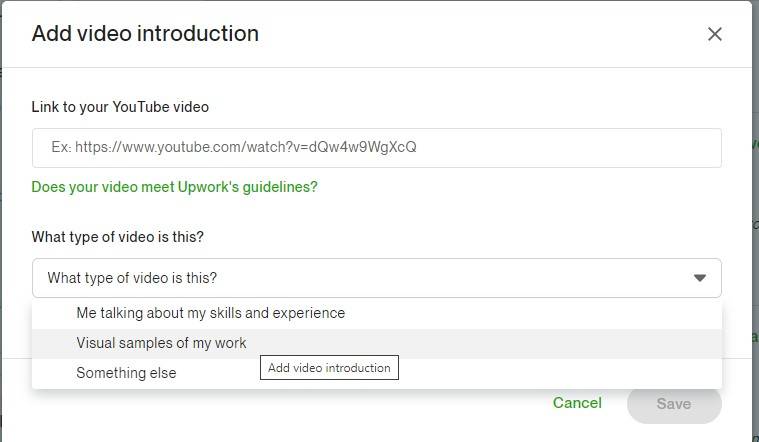Close the Add video introduction dialog
Screen dimensions: 759x442
click(714, 34)
